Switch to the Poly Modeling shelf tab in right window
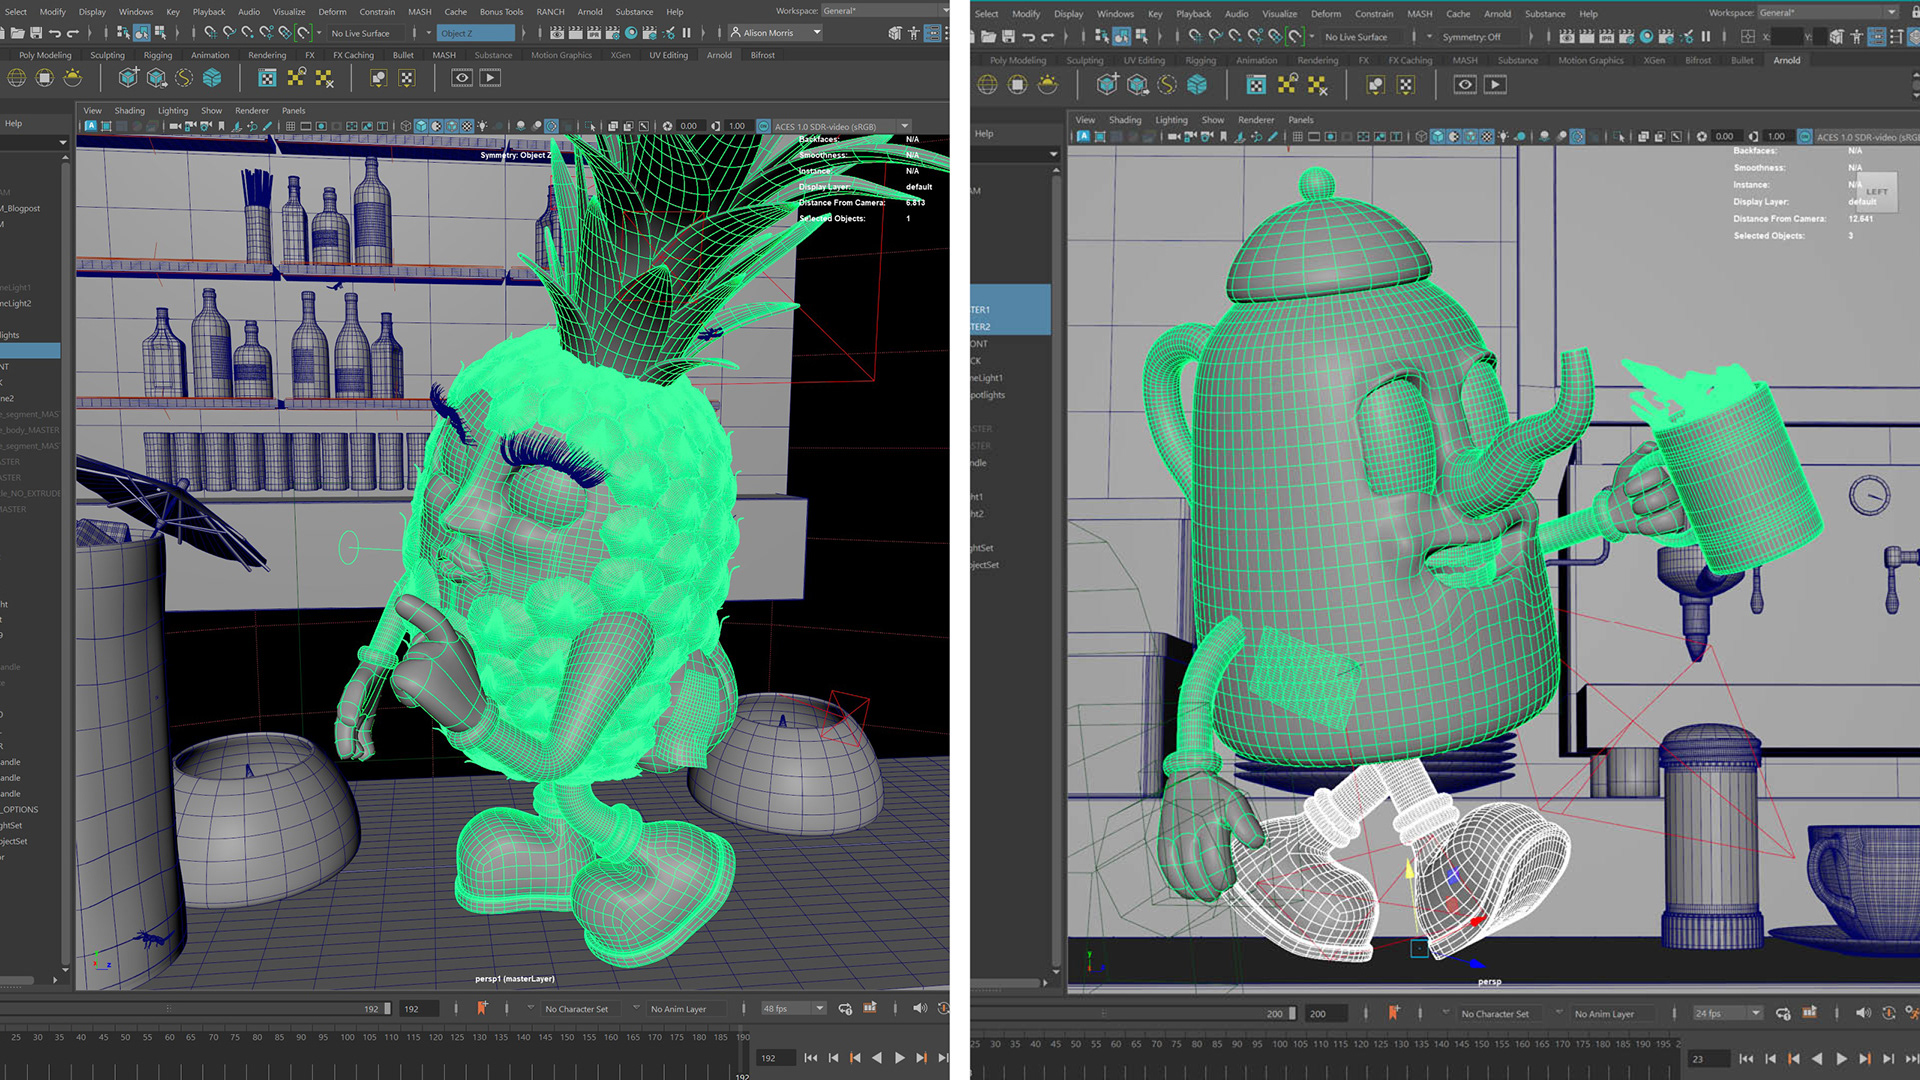The image size is (1920, 1080). coord(1019,60)
